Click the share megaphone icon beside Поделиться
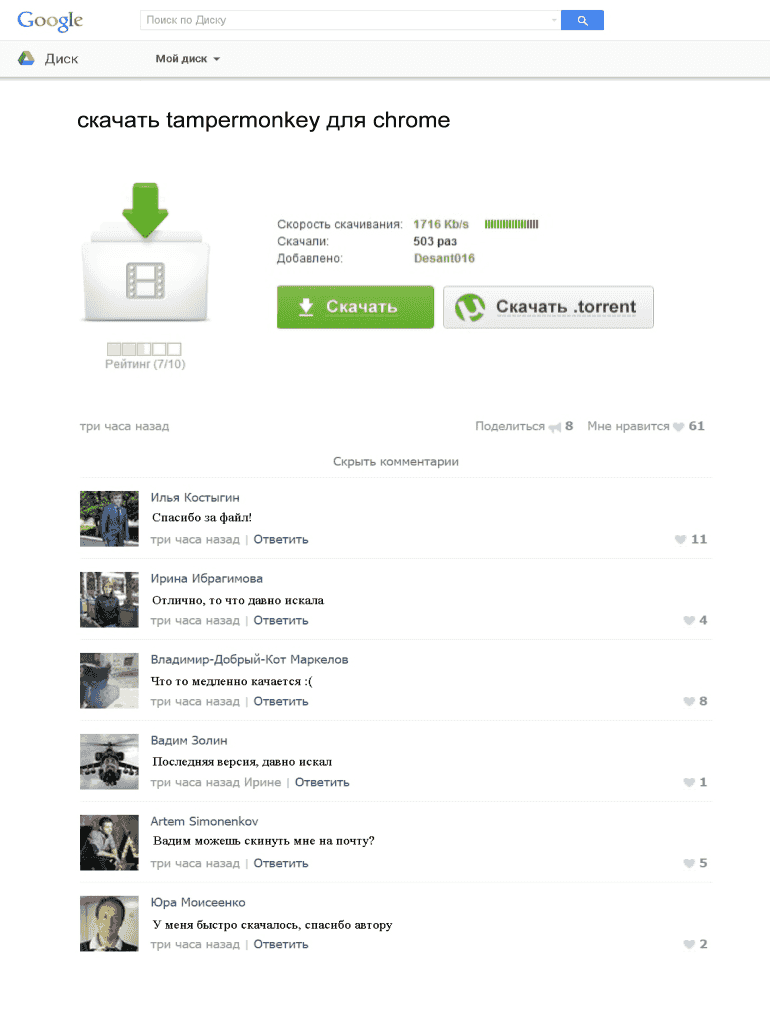770x1024 pixels. (x=555, y=427)
